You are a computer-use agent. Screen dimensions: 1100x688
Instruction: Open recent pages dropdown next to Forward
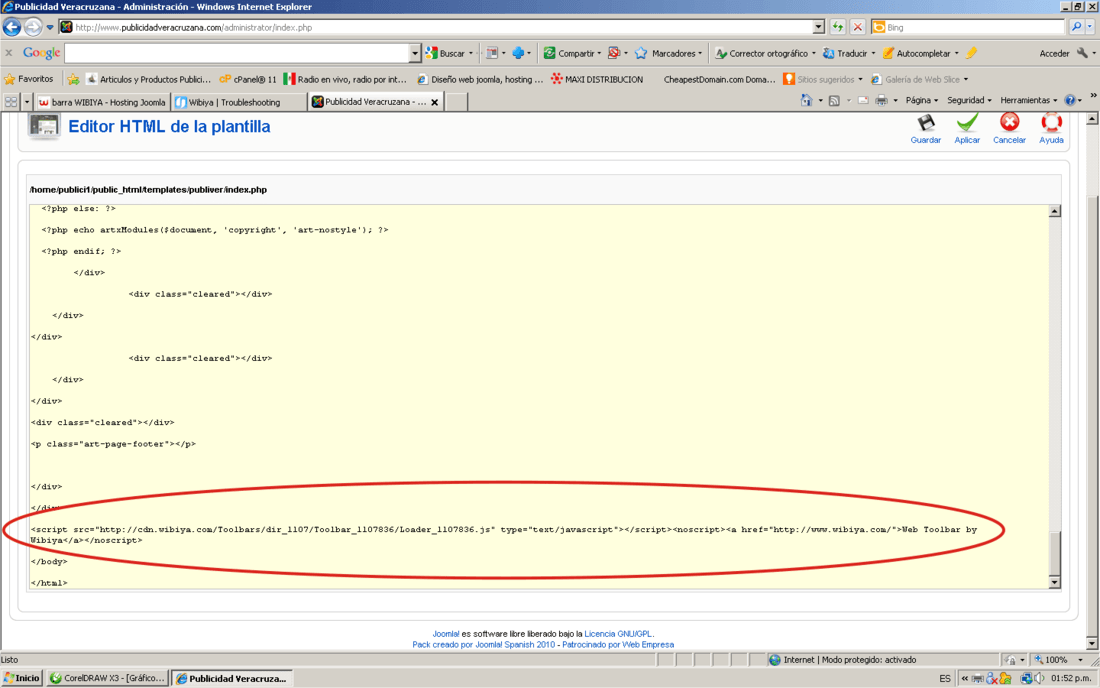coord(50,27)
